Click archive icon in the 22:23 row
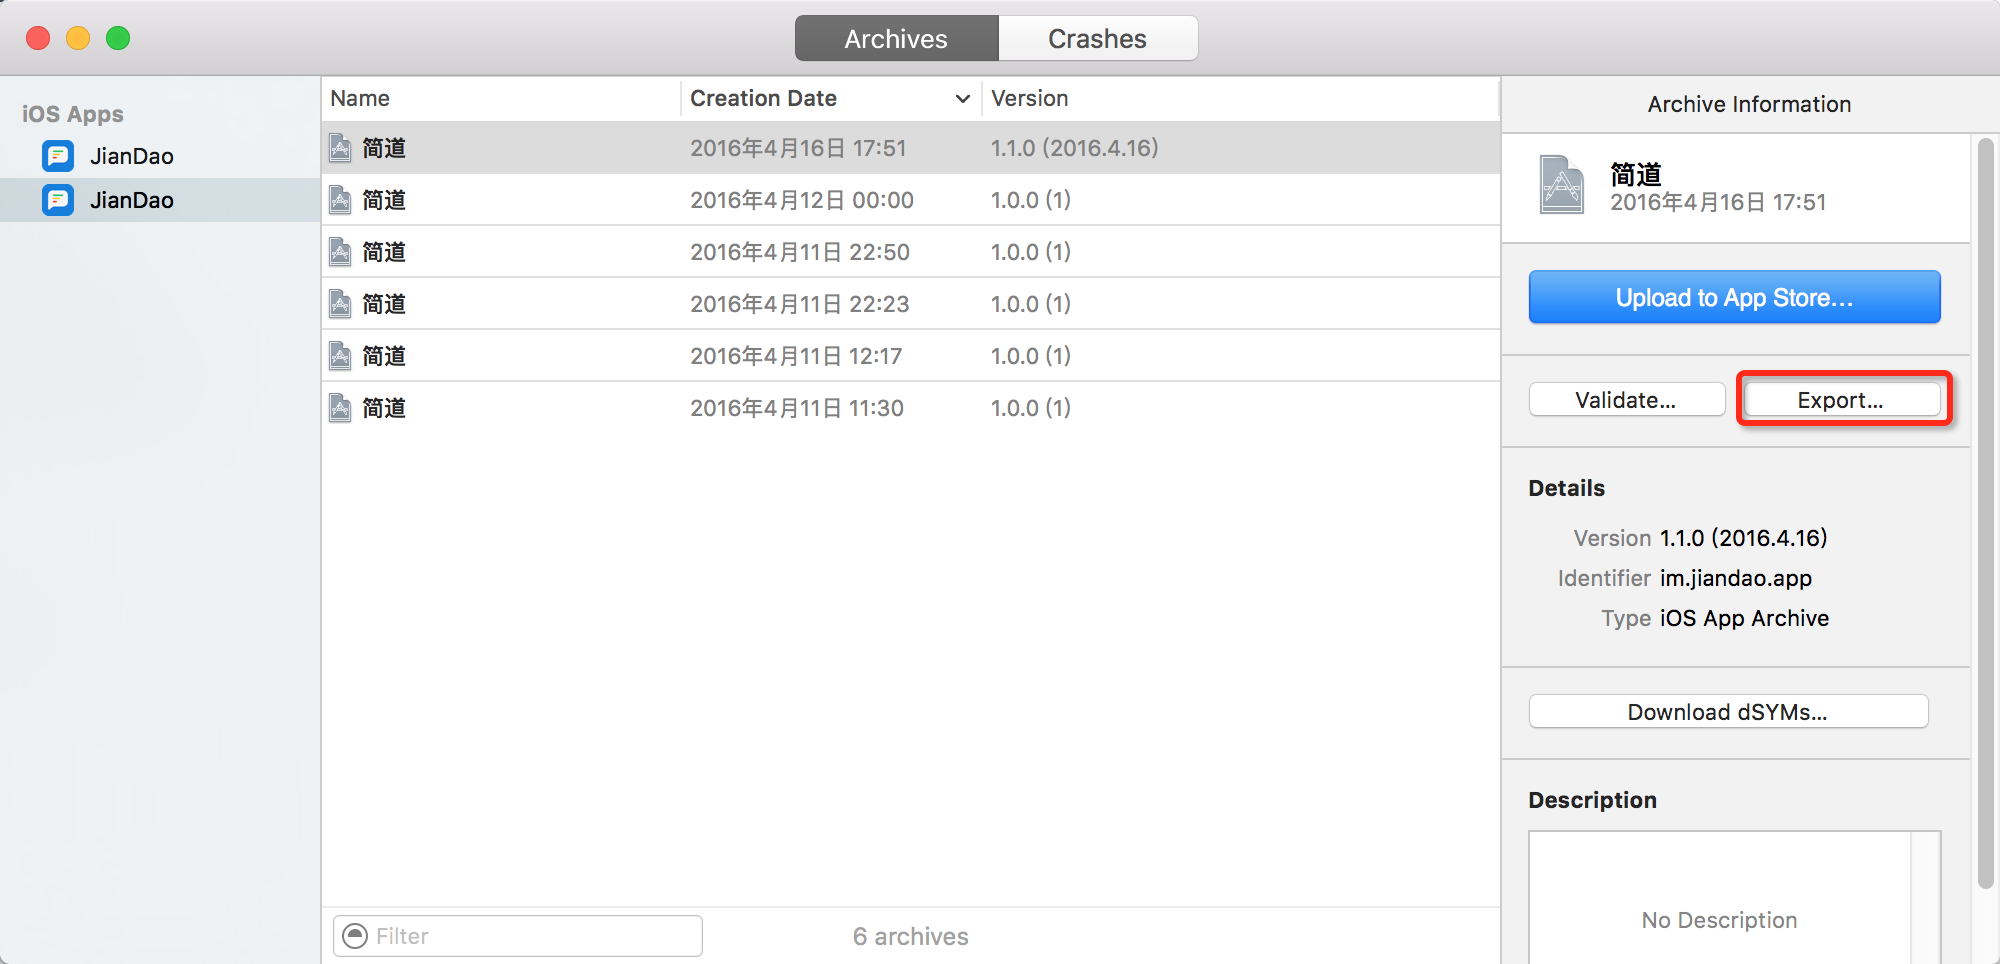This screenshot has height=964, width=2000. point(341,304)
